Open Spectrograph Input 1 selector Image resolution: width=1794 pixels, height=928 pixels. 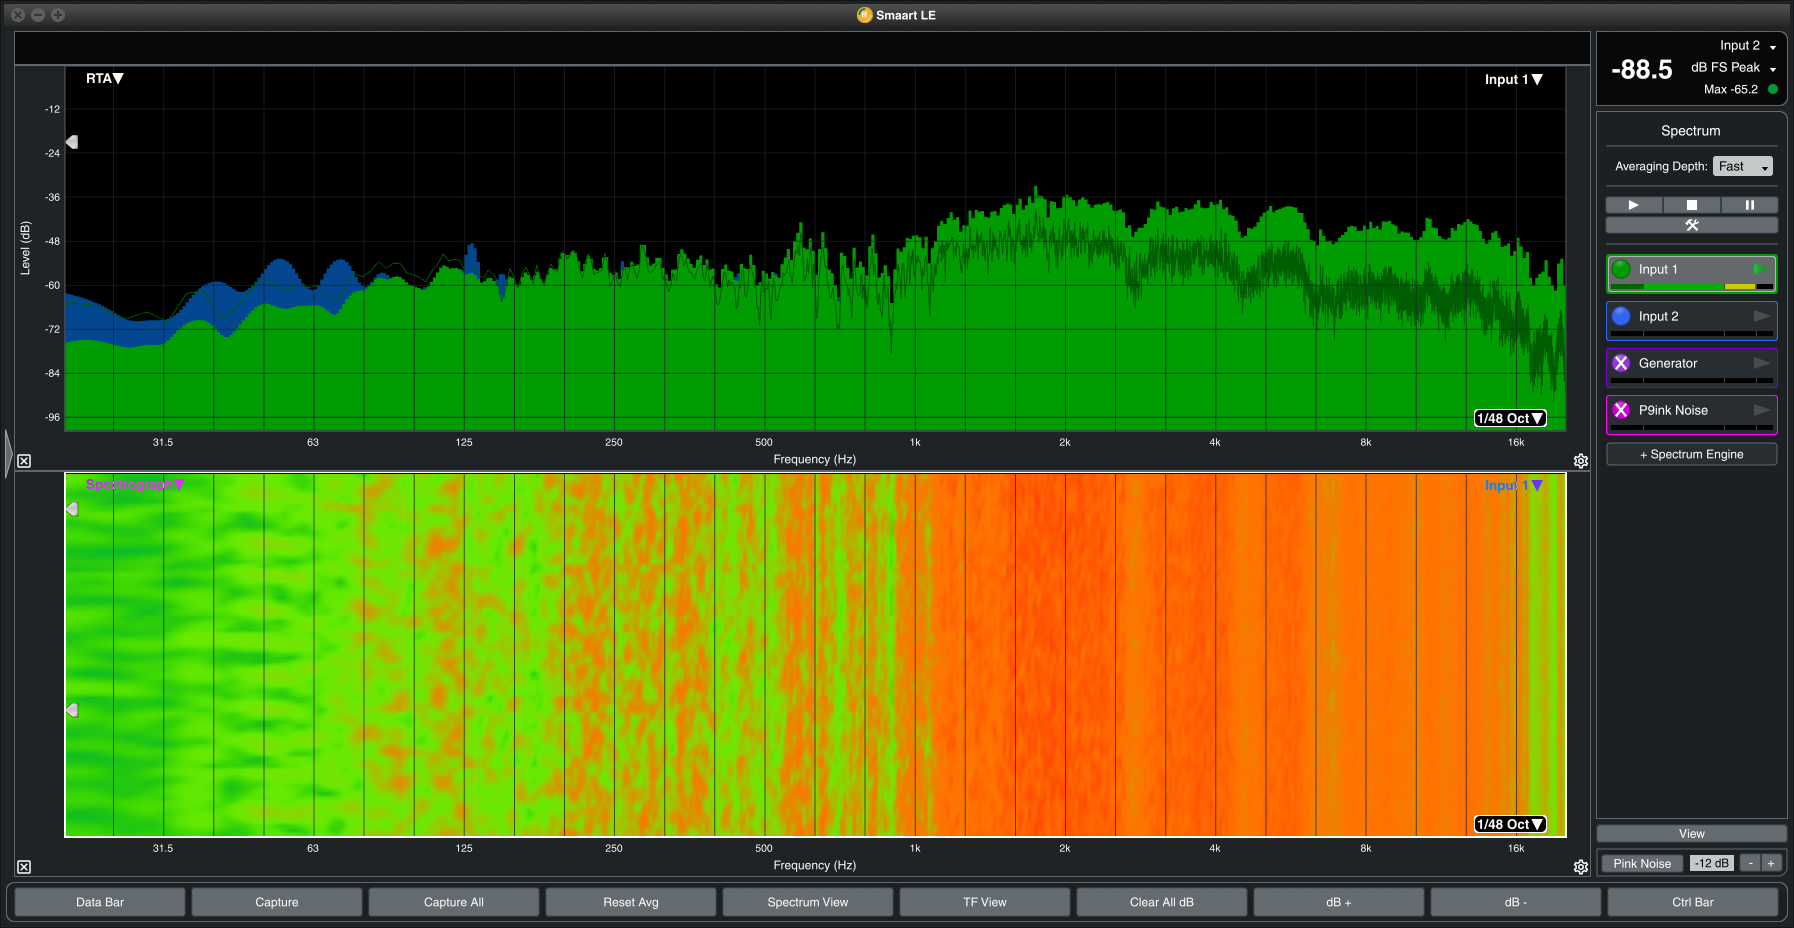[x=1513, y=485]
